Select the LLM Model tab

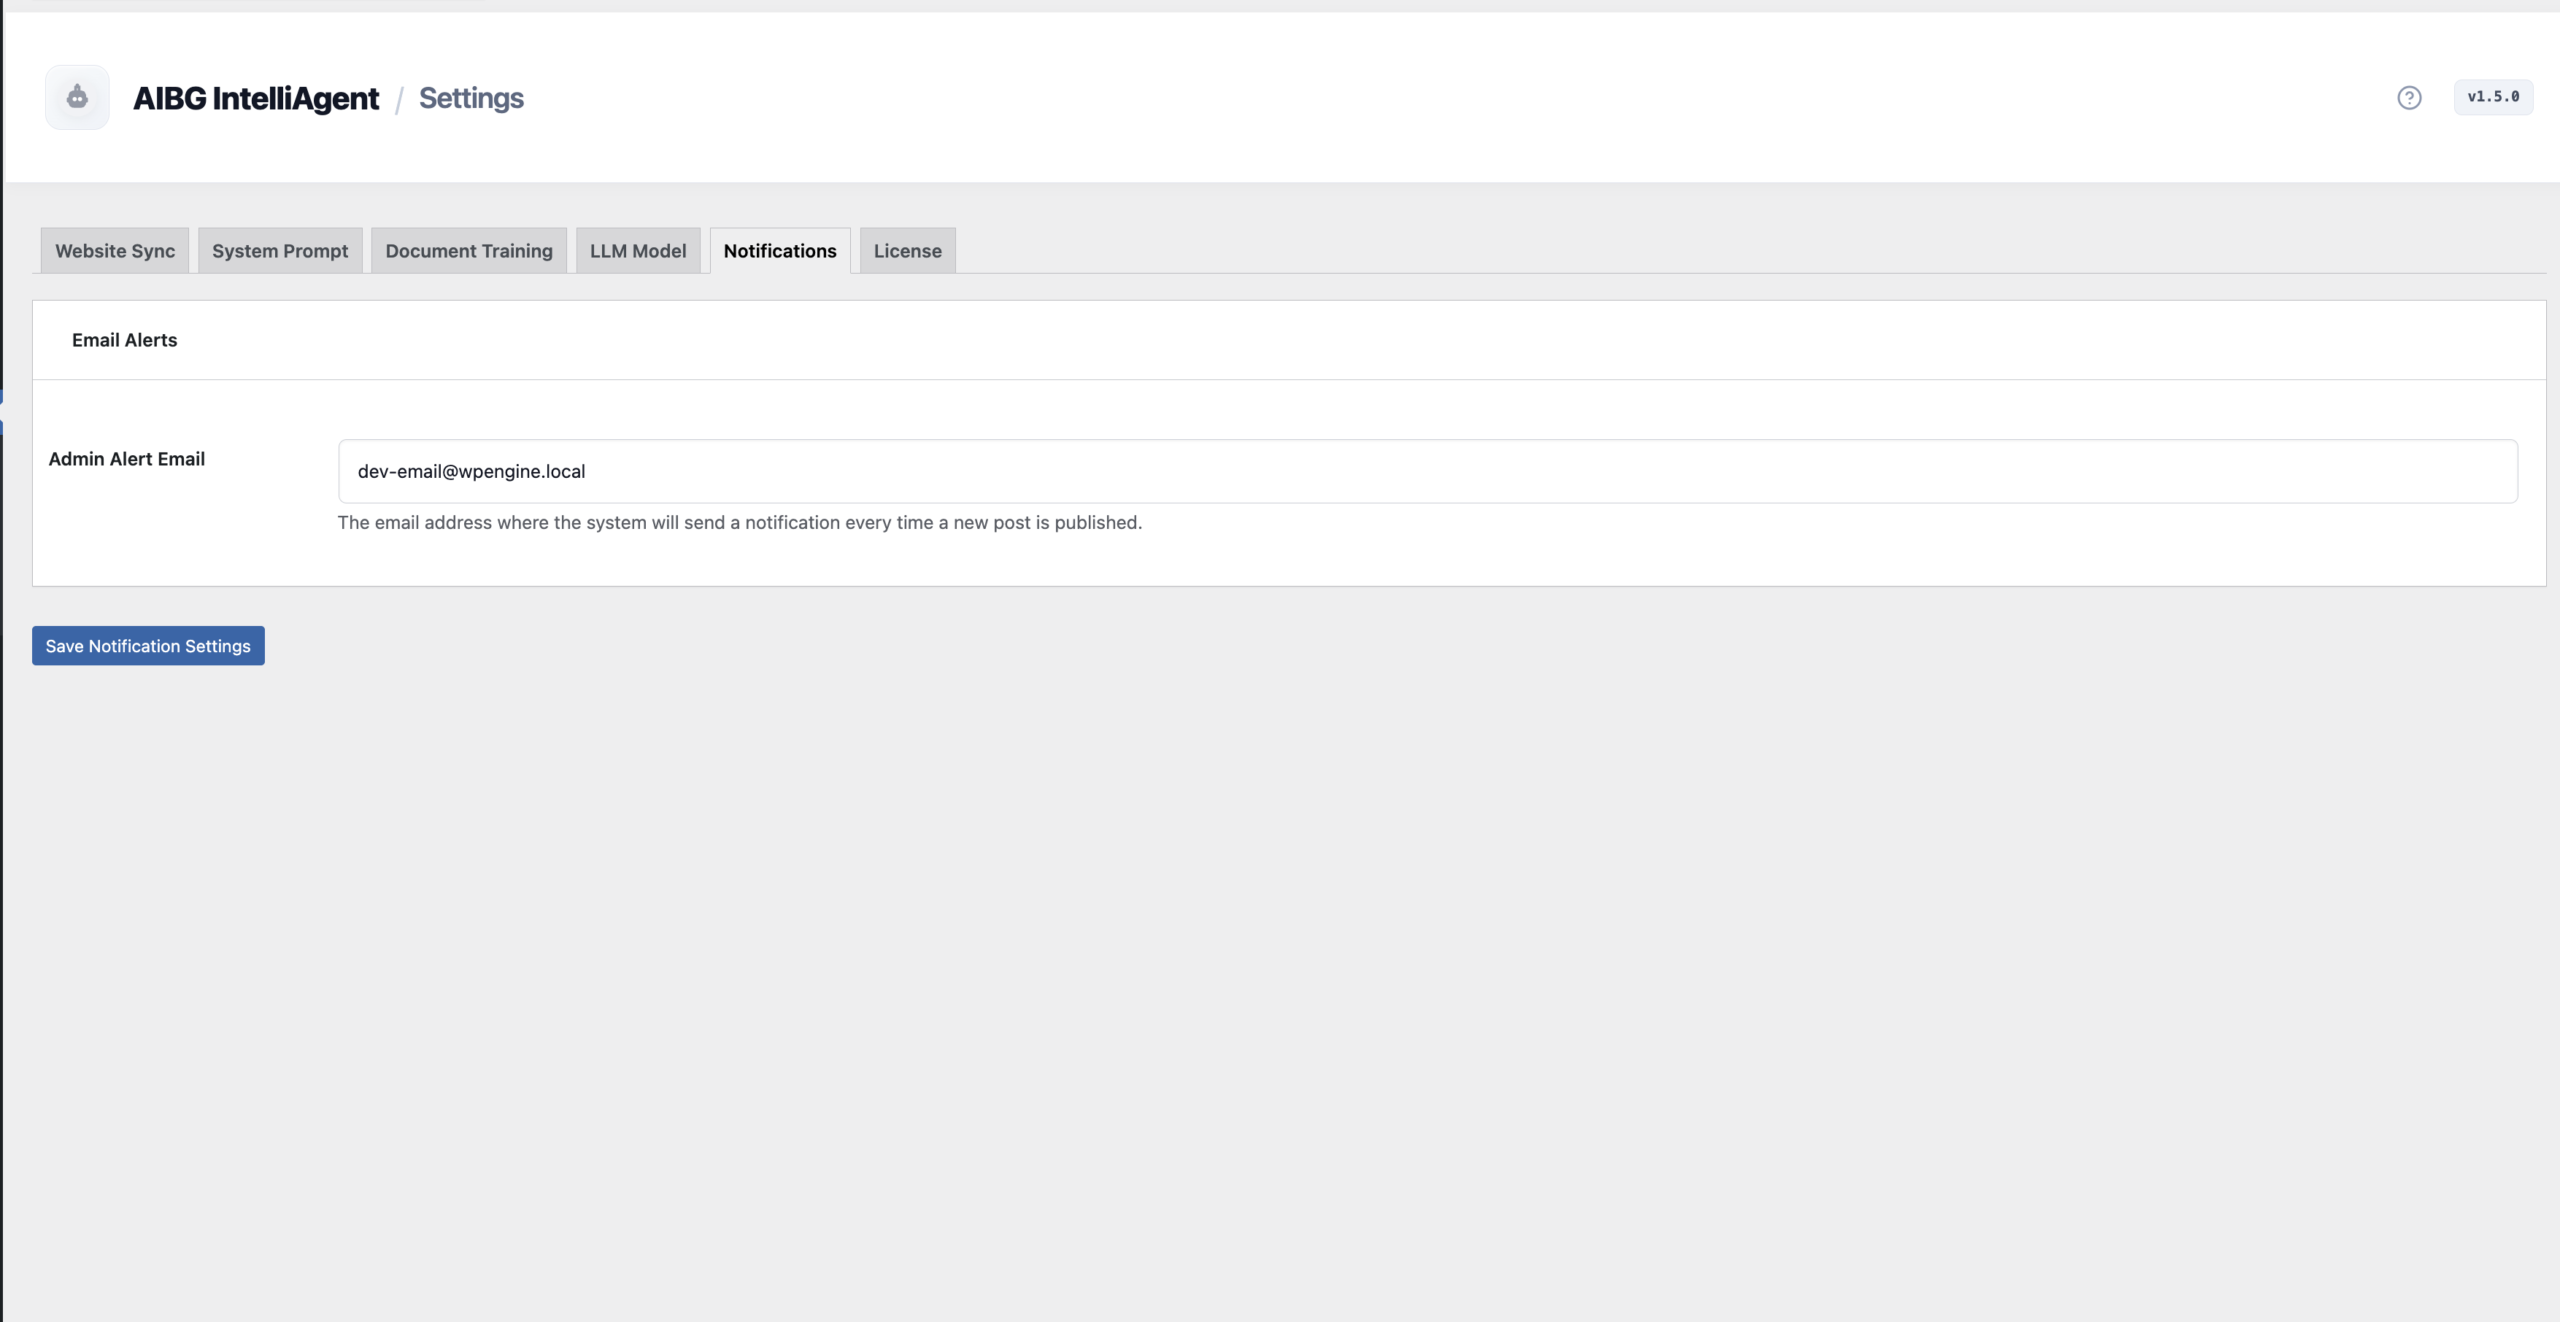coord(638,251)
